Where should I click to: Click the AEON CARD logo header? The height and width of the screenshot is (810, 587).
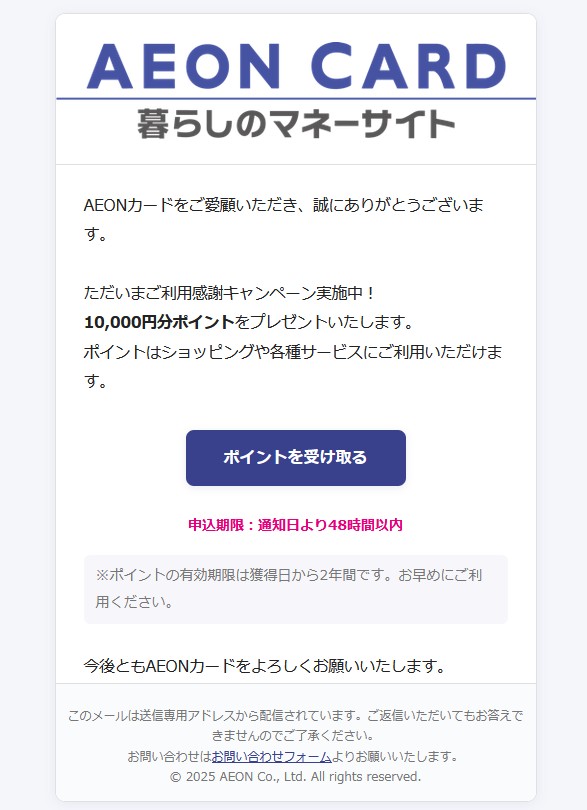pyautogui.click(x=296, y=66)
